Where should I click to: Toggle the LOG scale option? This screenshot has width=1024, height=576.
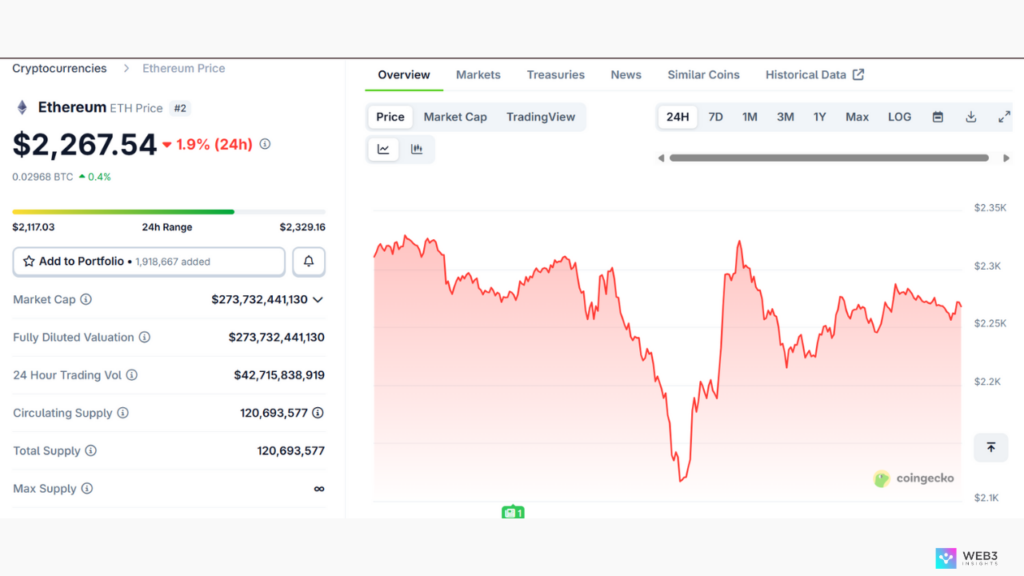click(899, 117)
